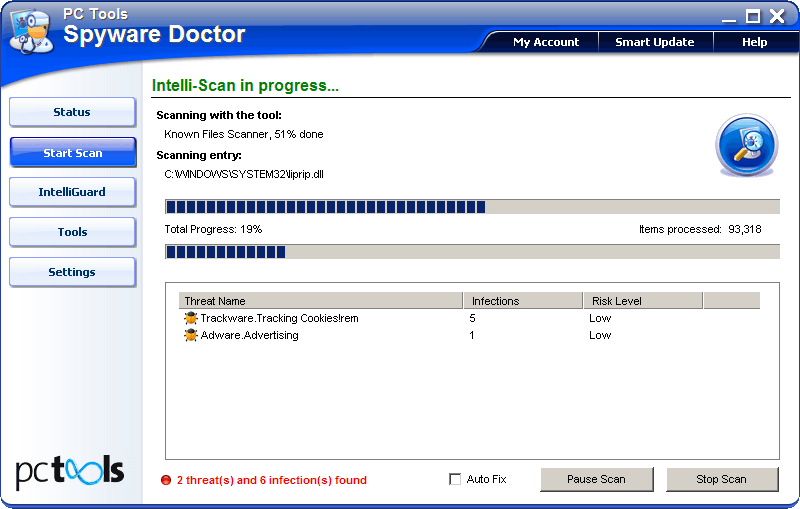Enable the Auto Fix checkbox
Viewport: 800px width, 509px height.
(x=455, y=479)
